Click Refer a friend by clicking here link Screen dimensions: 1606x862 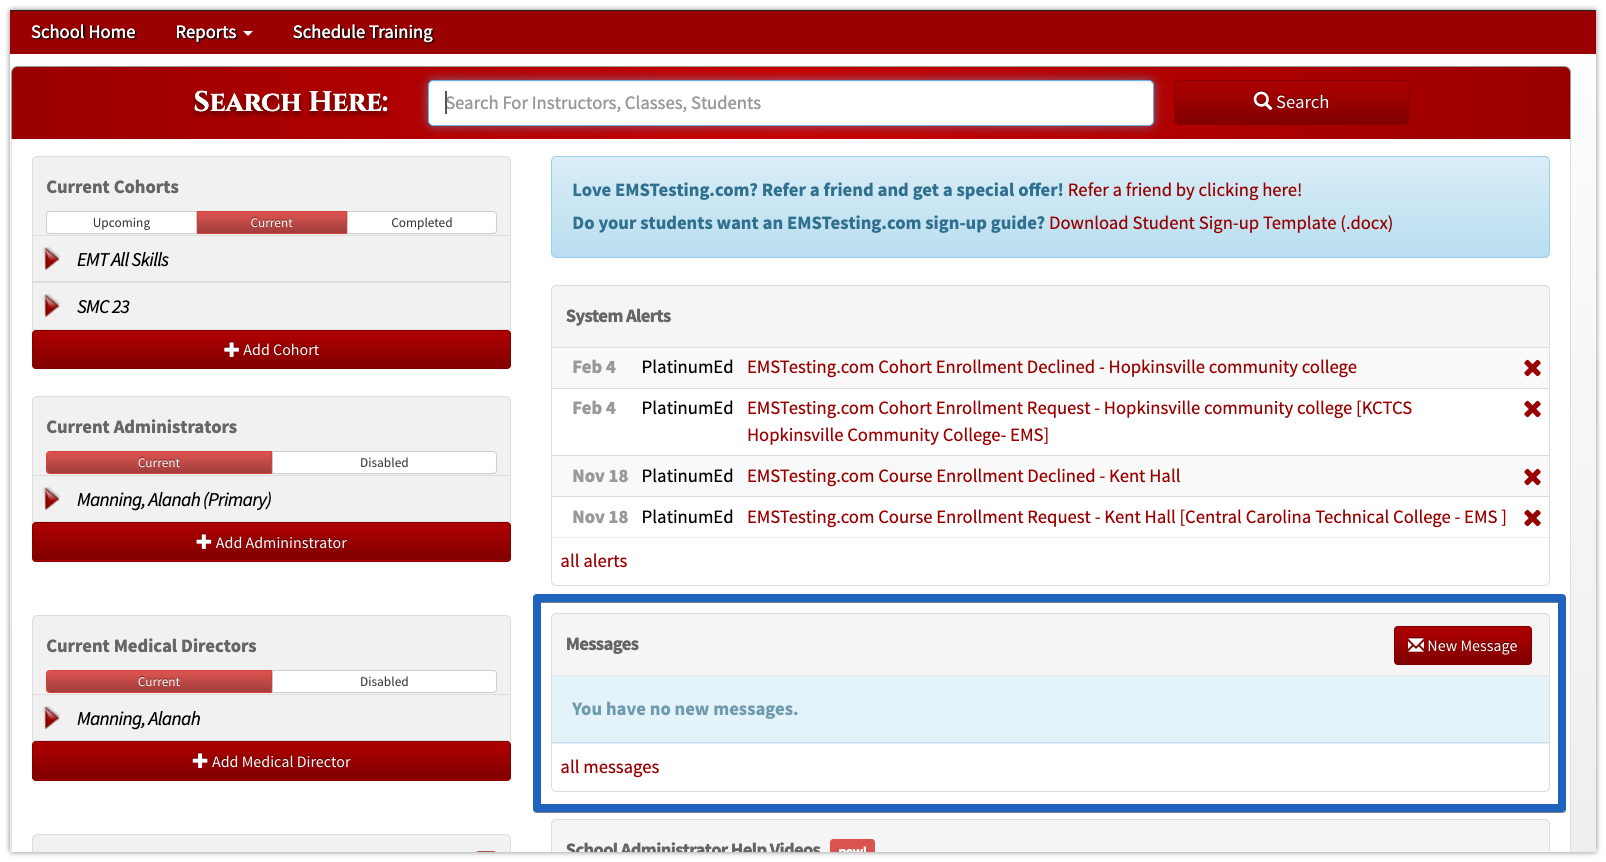(x=1185, y=190)
